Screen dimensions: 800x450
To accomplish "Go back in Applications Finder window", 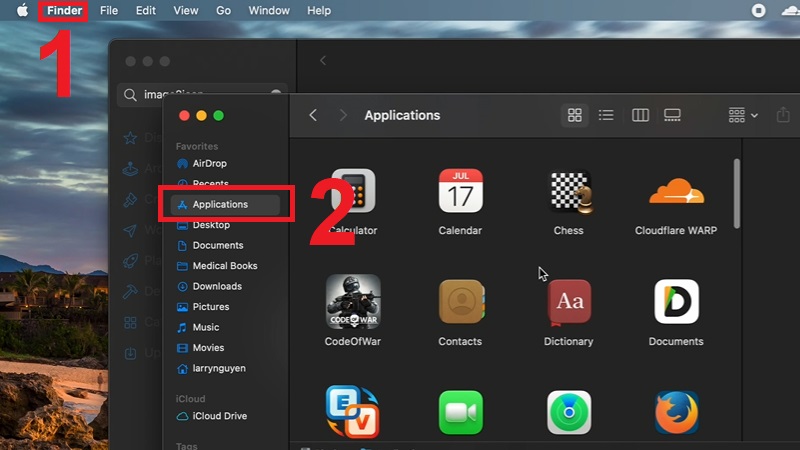I will (313, 115).
